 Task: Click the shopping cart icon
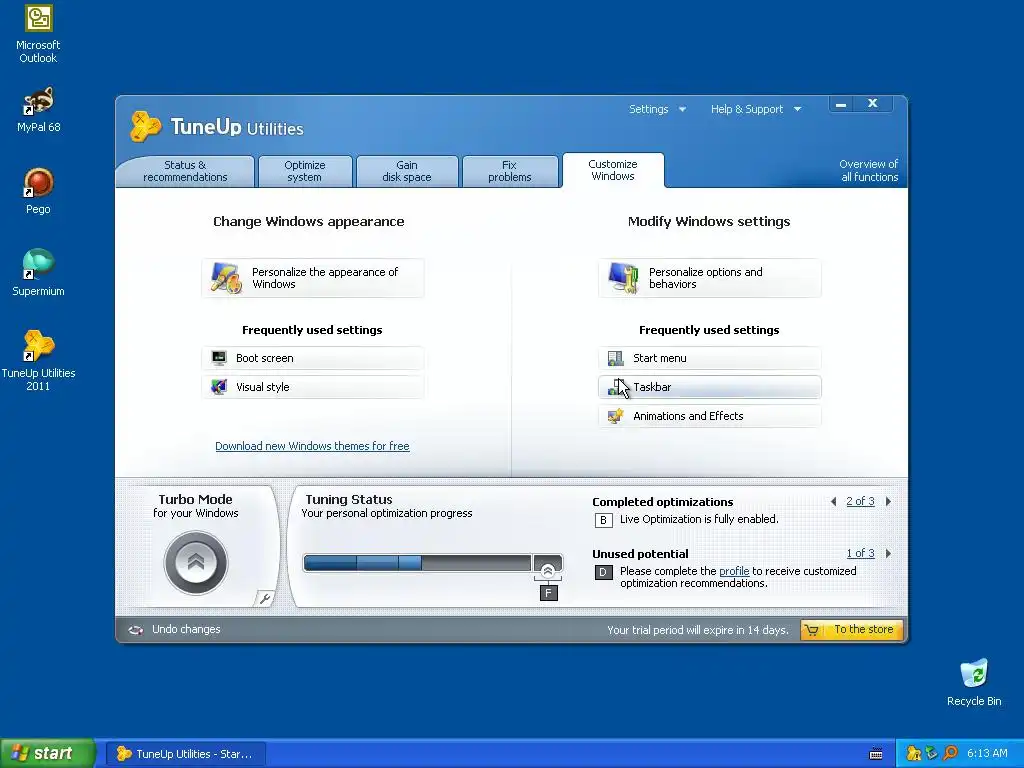[812, 630]
